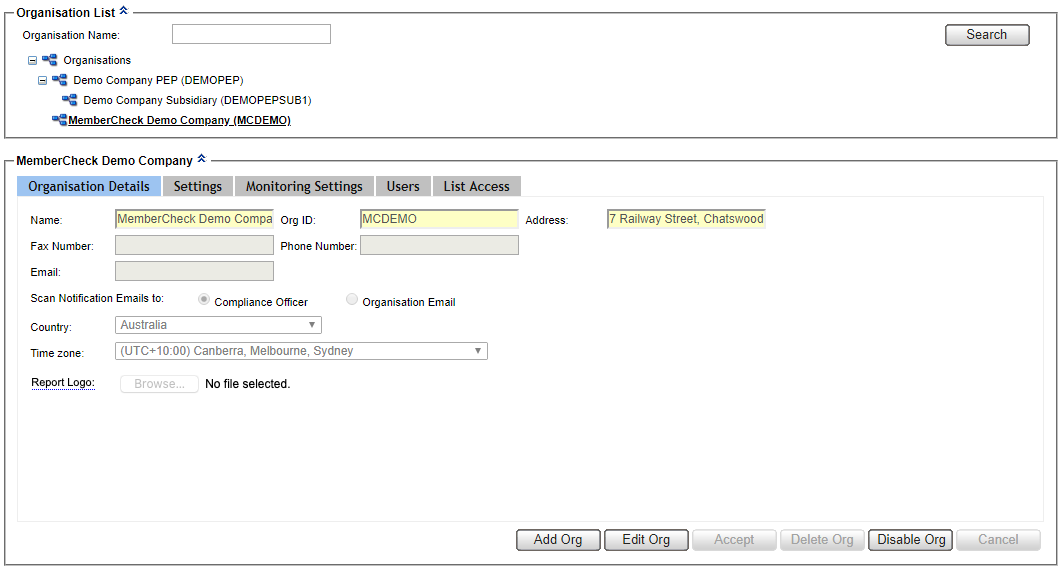The height and width of the screenshot is (570, 1063).
Task: Switch to the List Access tab
Action: coord(477,186)
